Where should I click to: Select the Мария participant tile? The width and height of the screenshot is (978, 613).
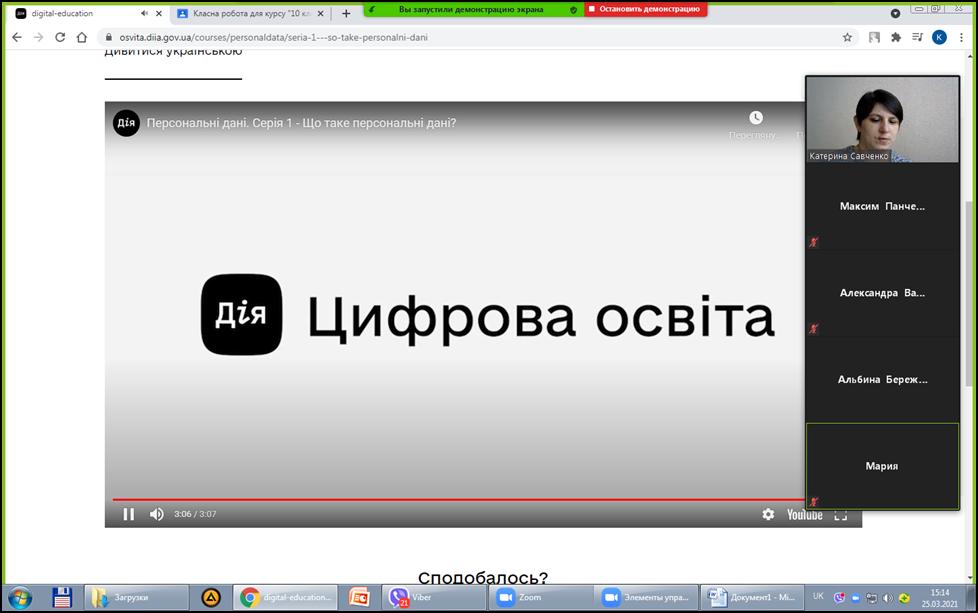tap(882, 466)
